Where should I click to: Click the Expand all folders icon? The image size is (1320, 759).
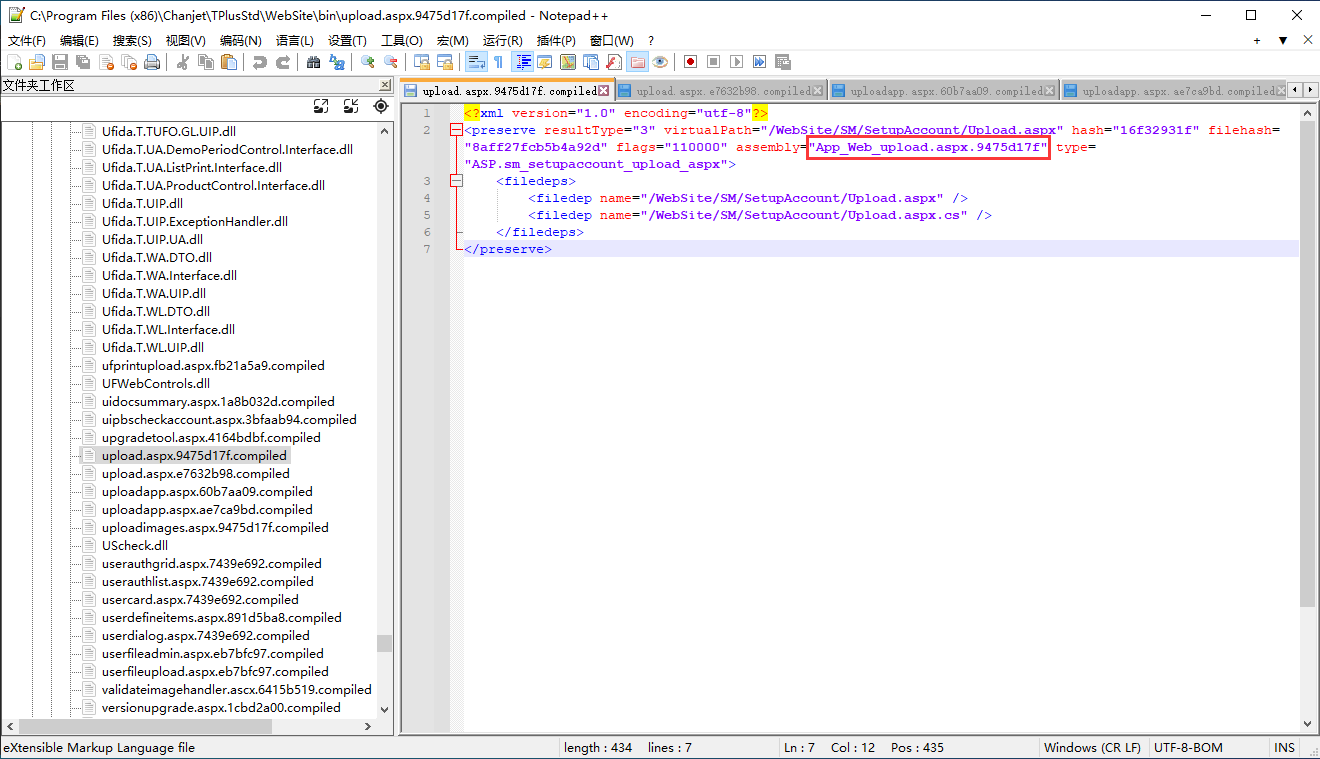click(321, 106)
